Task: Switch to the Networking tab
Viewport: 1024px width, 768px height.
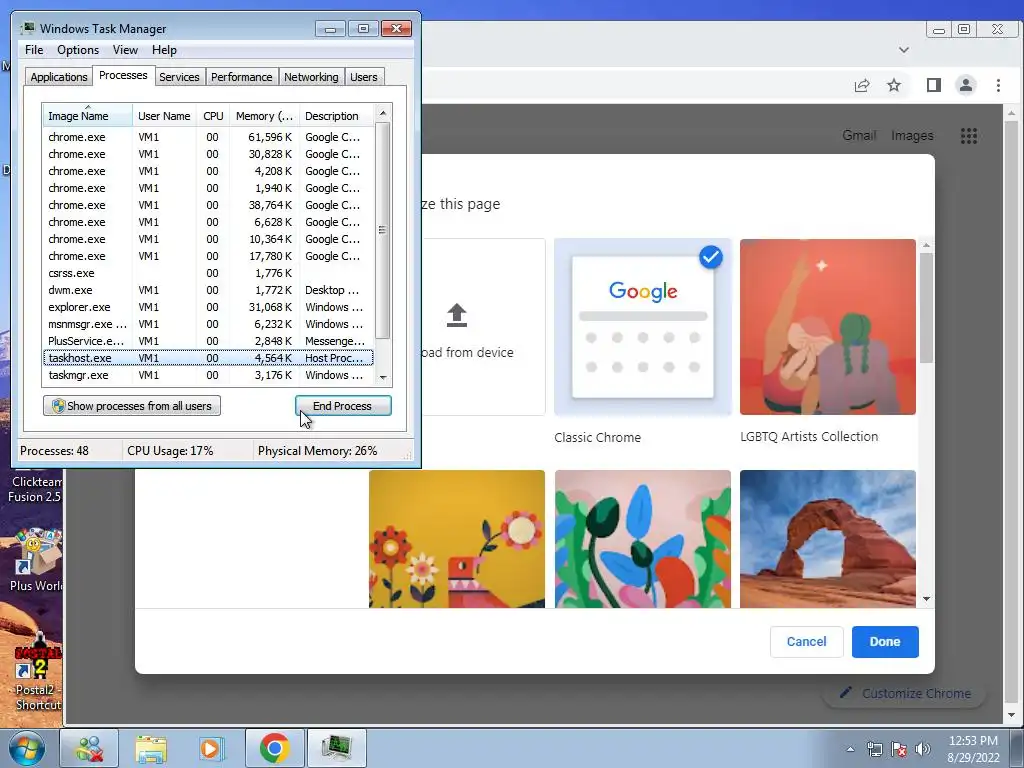Action: (x=311, y=77)
